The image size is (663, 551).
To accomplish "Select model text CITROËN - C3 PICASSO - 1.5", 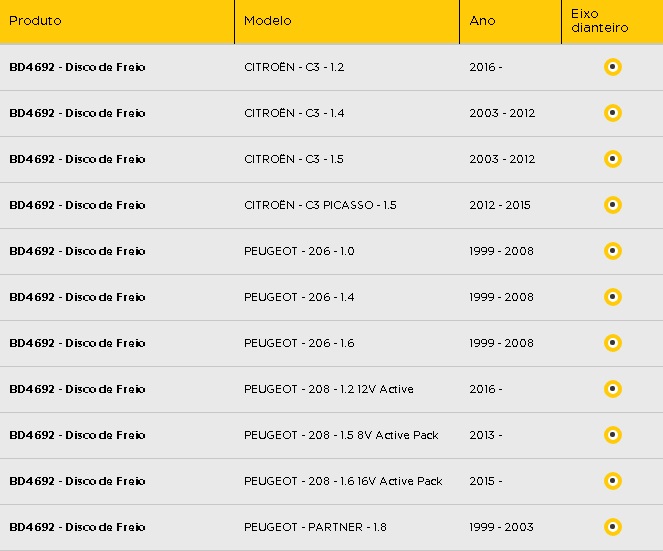I will 320,205.
